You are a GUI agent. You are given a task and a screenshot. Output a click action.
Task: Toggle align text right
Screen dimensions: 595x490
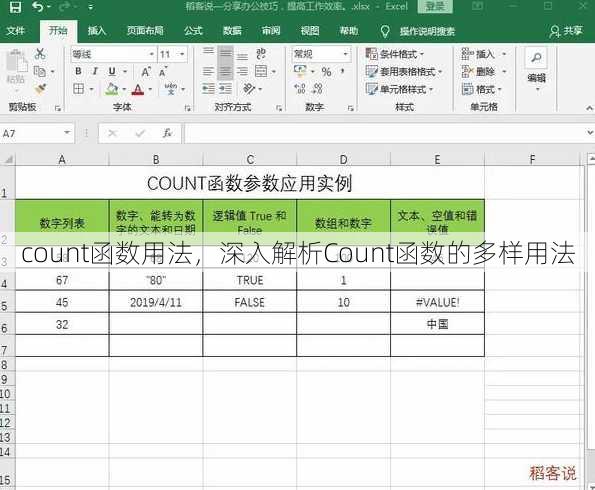point(242,71)
